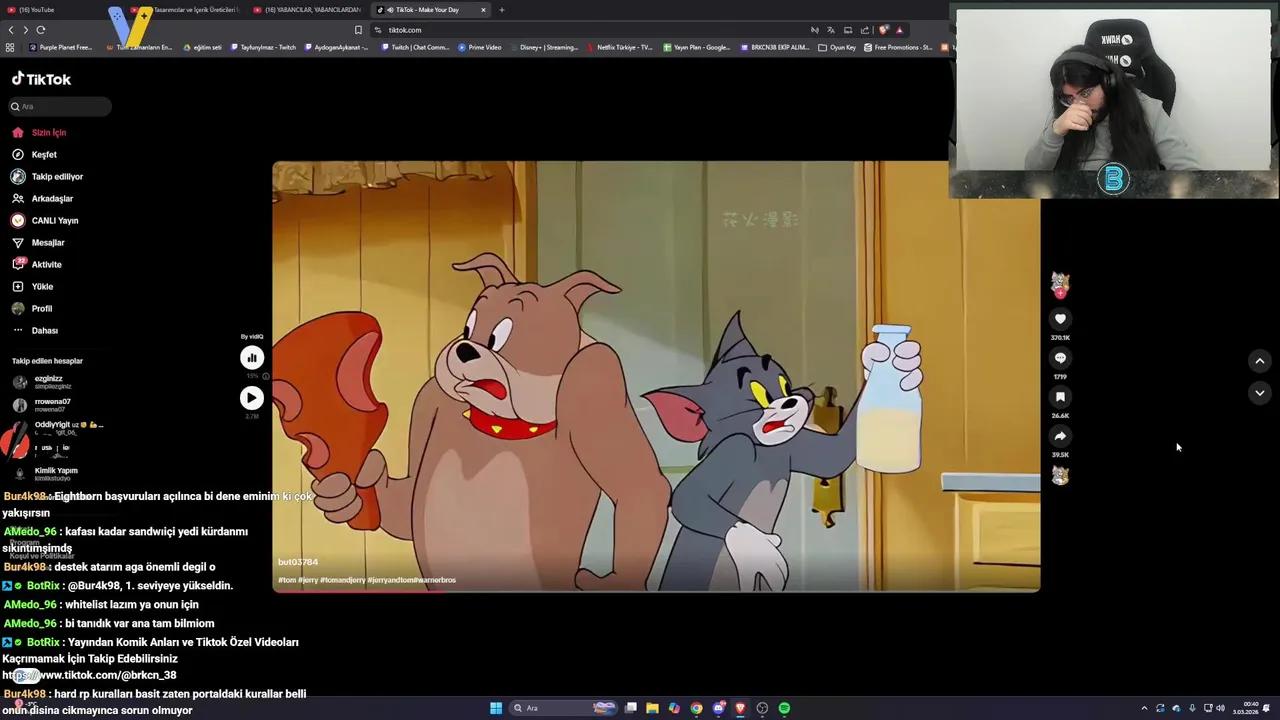Image resolution: width=1280 pixels, height=720 pixels.
Task: Share the Tom and Jerry video
Action: coord(1060,436)
